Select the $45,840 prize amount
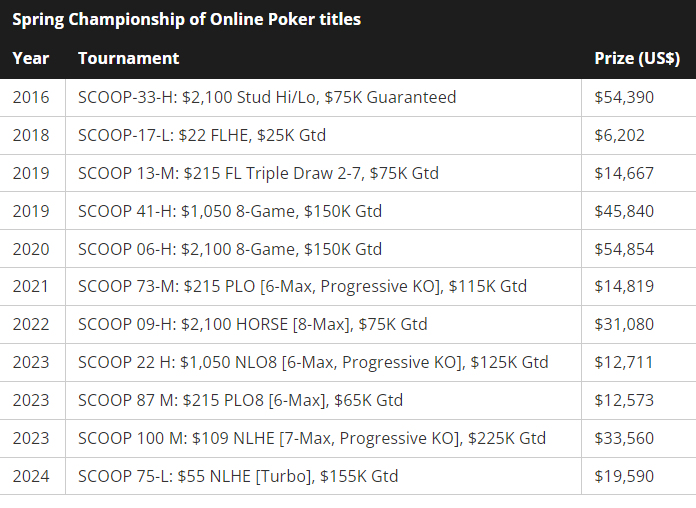The width and height of the screenshot is (696, 508). pos(624,211)
